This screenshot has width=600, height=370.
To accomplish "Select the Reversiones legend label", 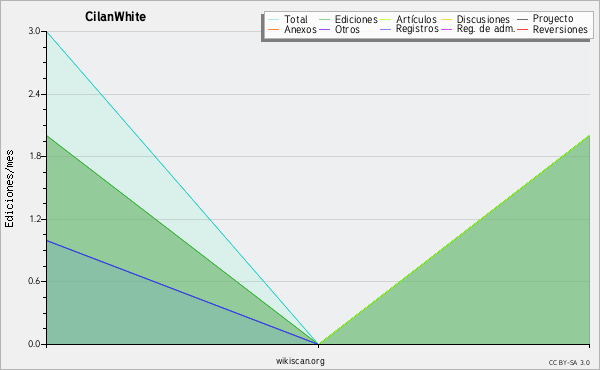I will (x=560, y=29).
